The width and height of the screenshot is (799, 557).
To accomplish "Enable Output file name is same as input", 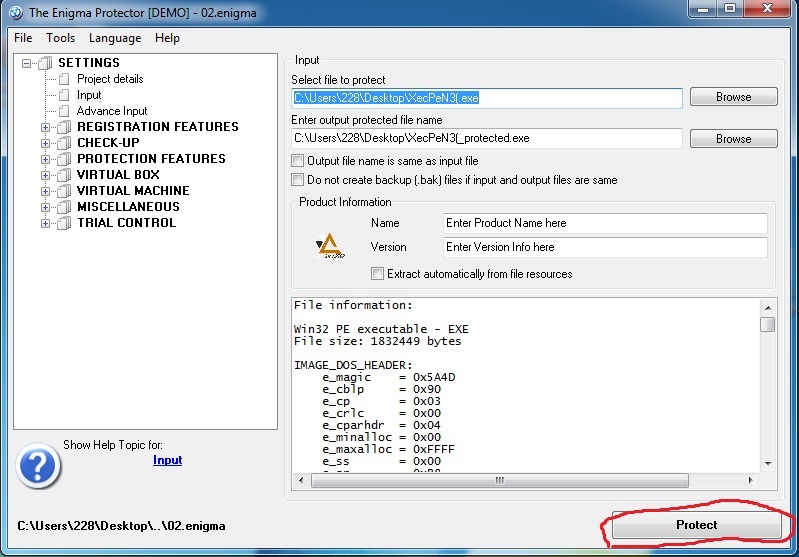I will click(x=297, y=161).
